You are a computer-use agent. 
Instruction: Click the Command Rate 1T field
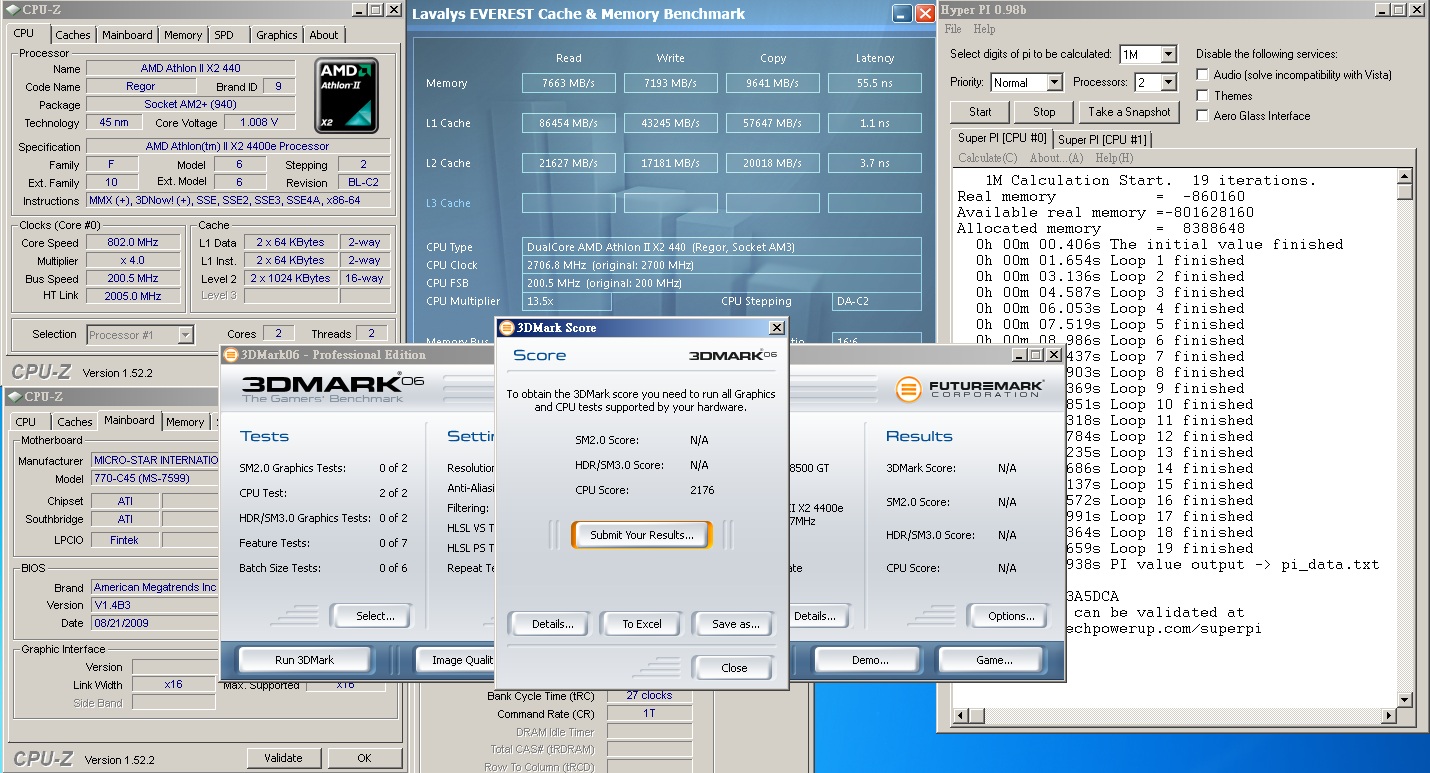click(649, 714)
